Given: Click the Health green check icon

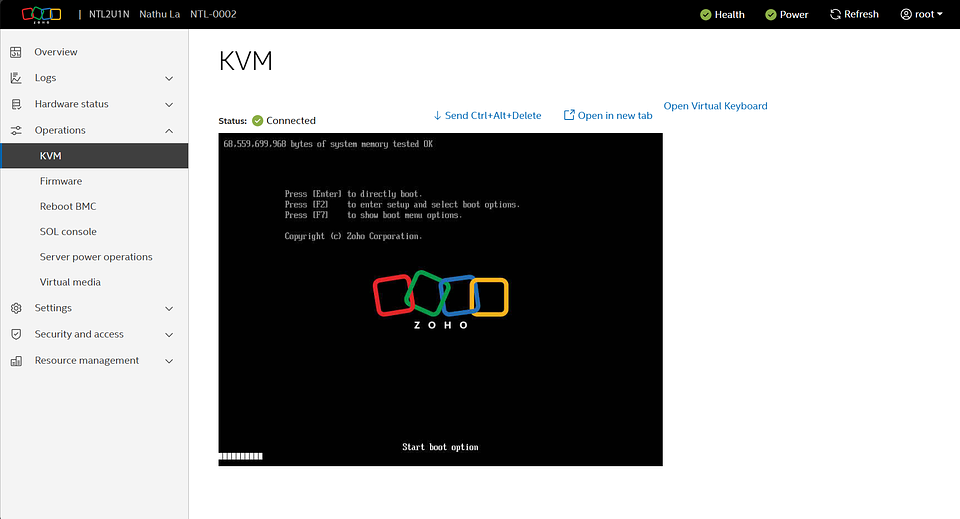Looking at the screenshot, I should pos(706,15).
